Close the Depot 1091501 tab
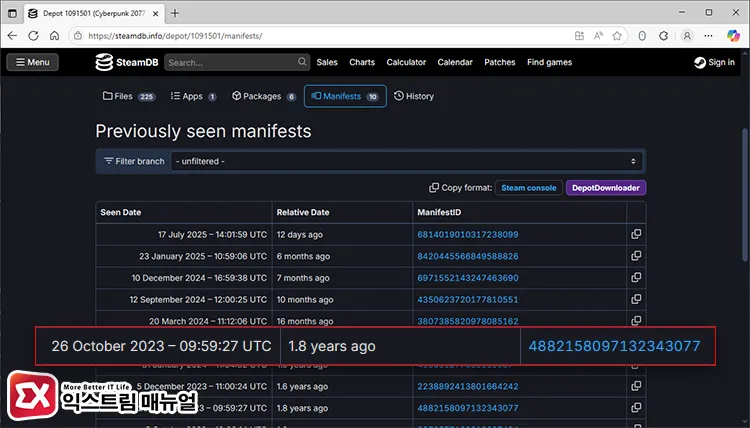The height and width of the screenshot is (428, 750). 155,14
